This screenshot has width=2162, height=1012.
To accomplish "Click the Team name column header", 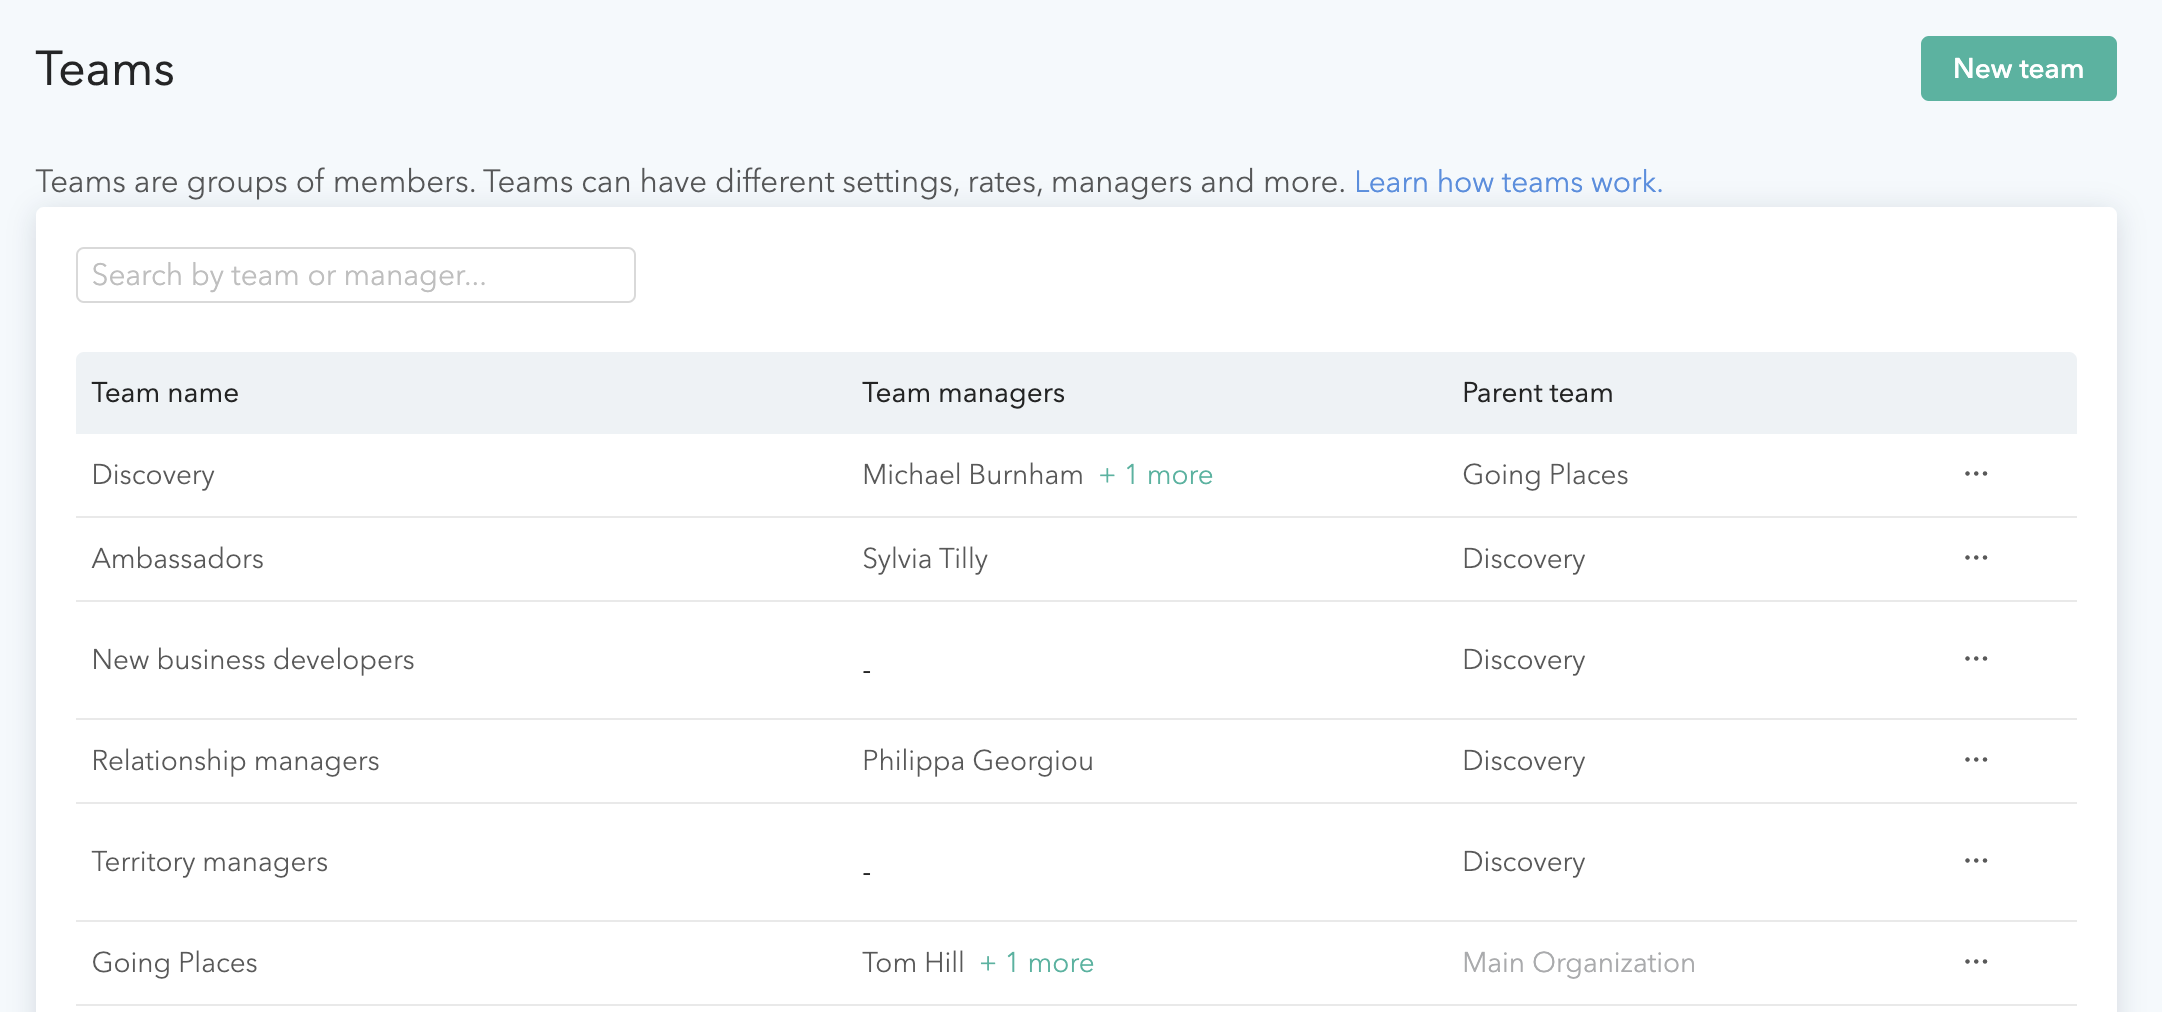I will click(165, 393).
